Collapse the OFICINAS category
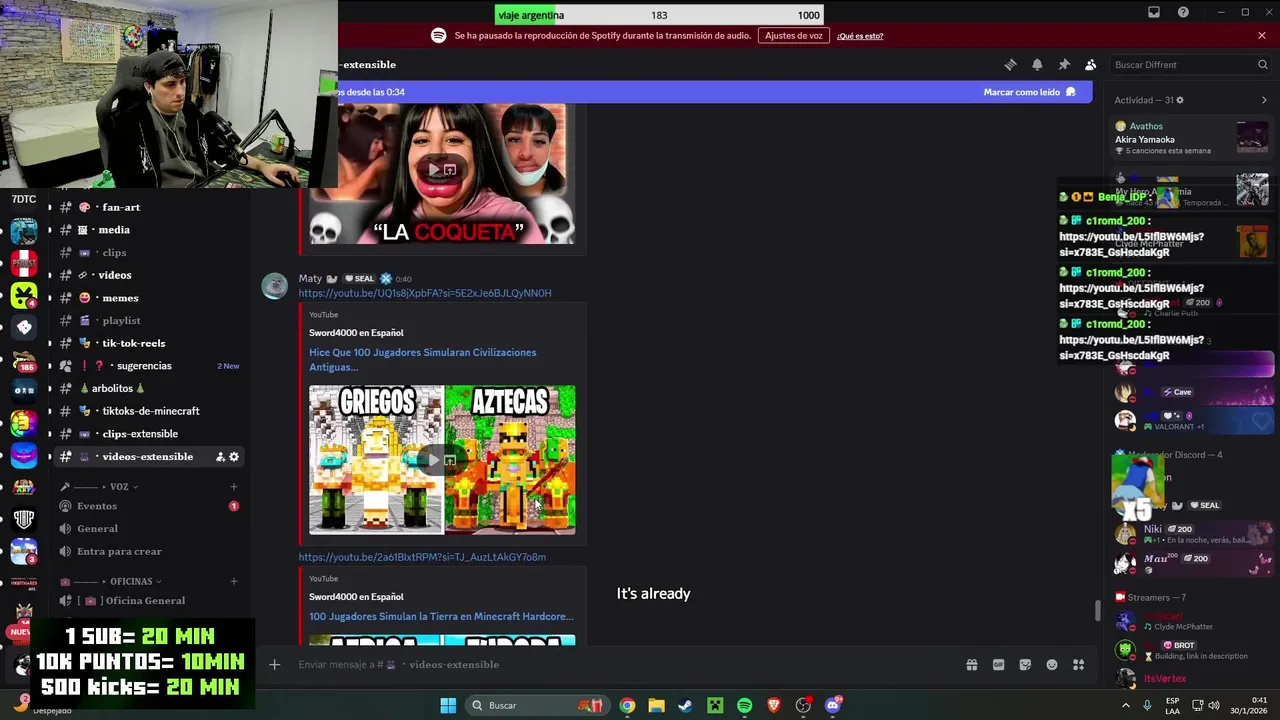This screenshot has height=720, width=1280. click(131, 581)
